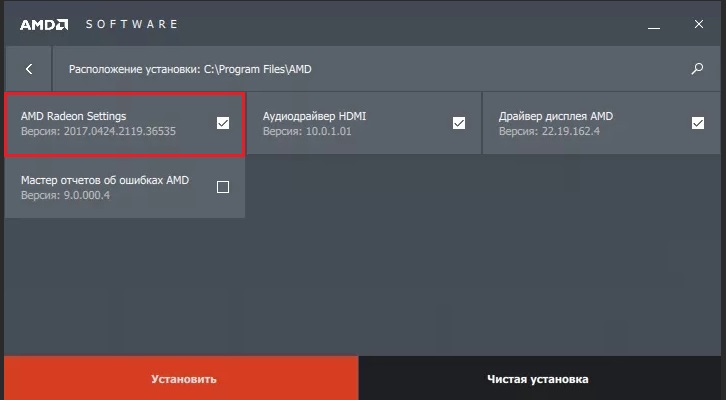Click the Установить button
This screenshot has width=726, height=400.
[182, 378]
